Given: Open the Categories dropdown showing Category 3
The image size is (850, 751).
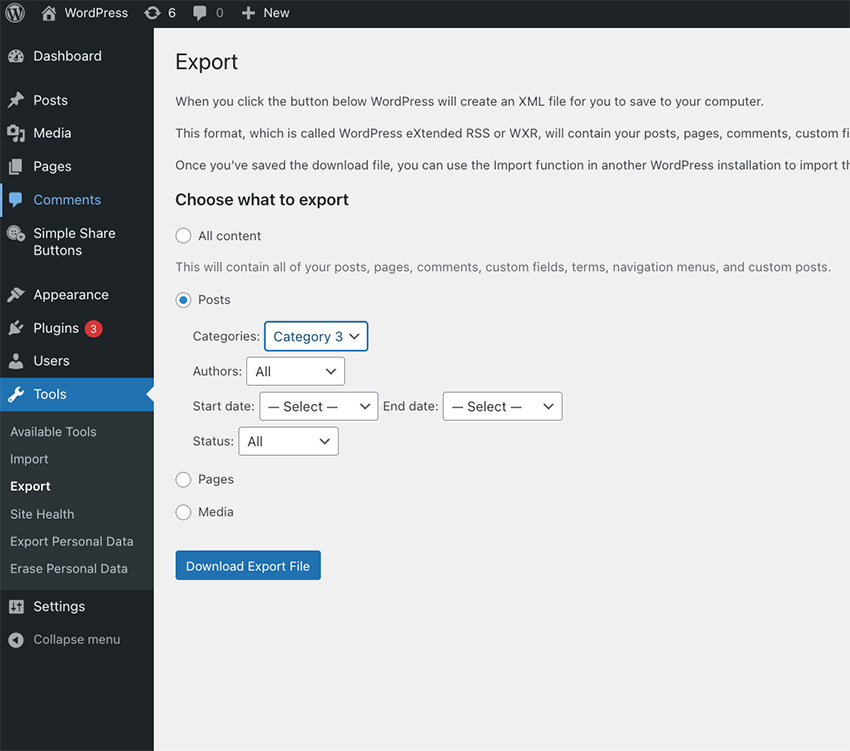Looking at the screenshot, I should tap(315, 336).
